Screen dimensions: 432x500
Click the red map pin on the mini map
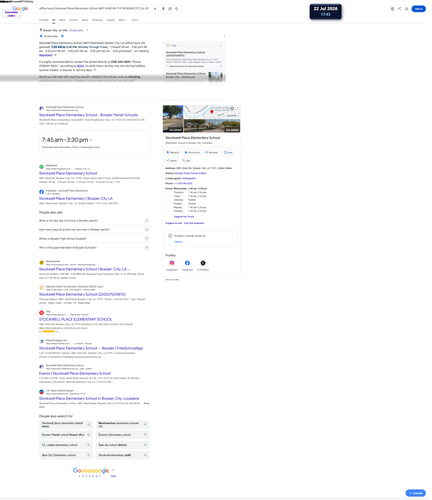tap(211, 112)
